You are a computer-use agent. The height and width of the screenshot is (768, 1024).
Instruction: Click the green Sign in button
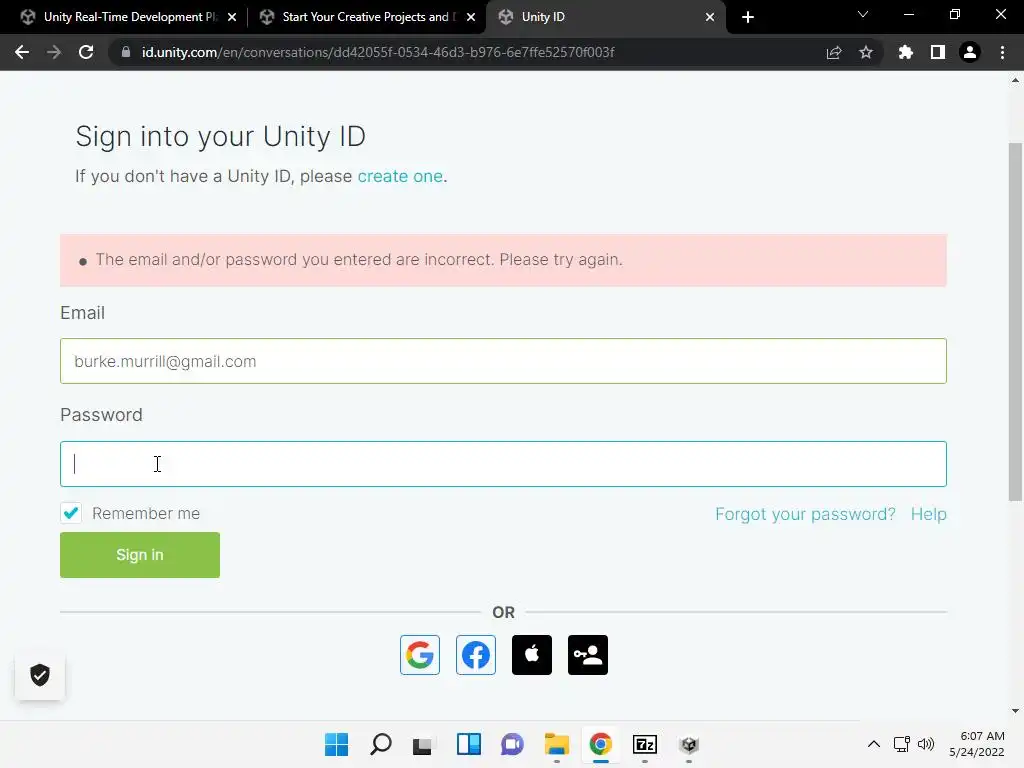pos(140,554)
